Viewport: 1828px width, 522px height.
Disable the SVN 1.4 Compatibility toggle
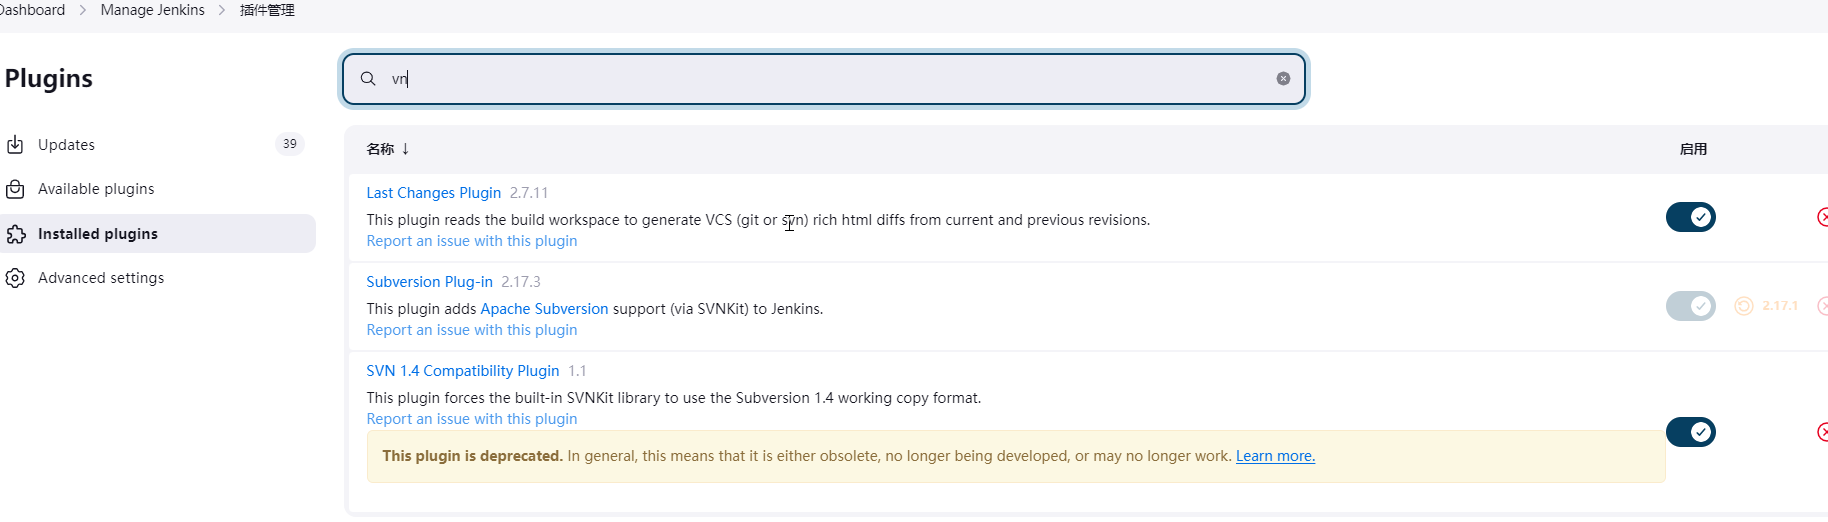[1690, 432]
